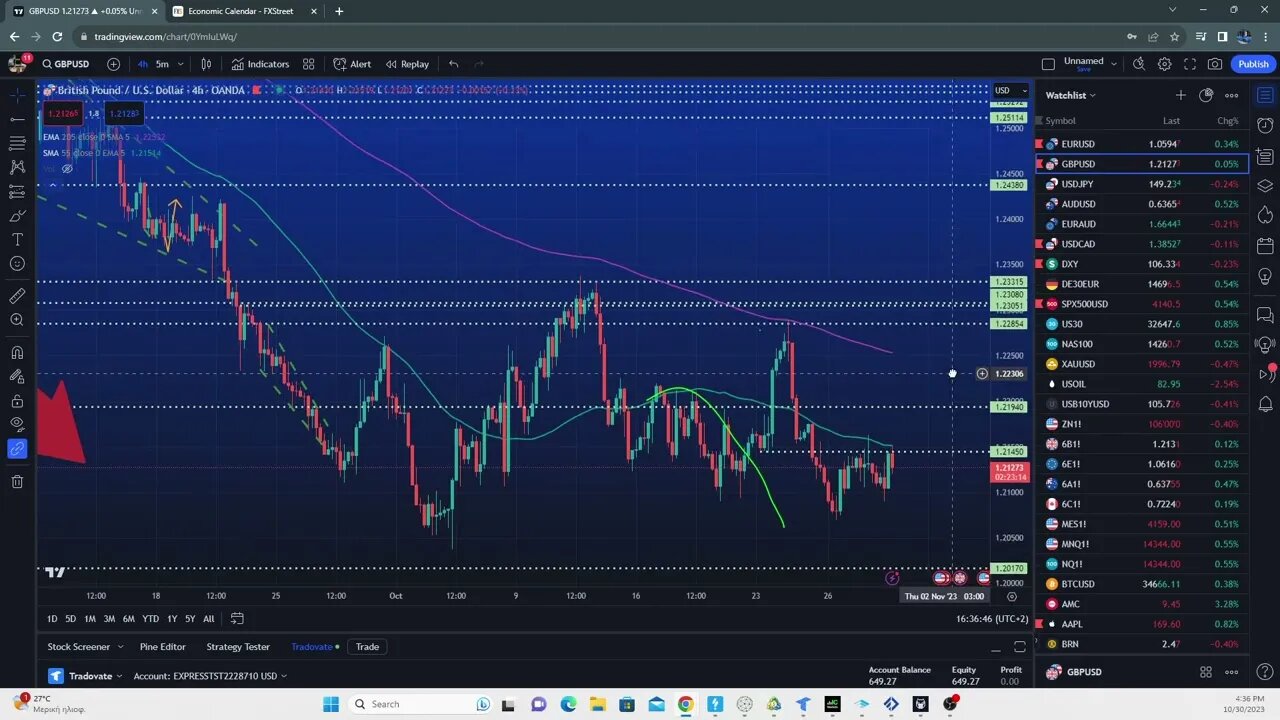The height and width of the screenshot is (720, 1280).
Task: Undo the last chart action
Action: click(x=453, y=64)
